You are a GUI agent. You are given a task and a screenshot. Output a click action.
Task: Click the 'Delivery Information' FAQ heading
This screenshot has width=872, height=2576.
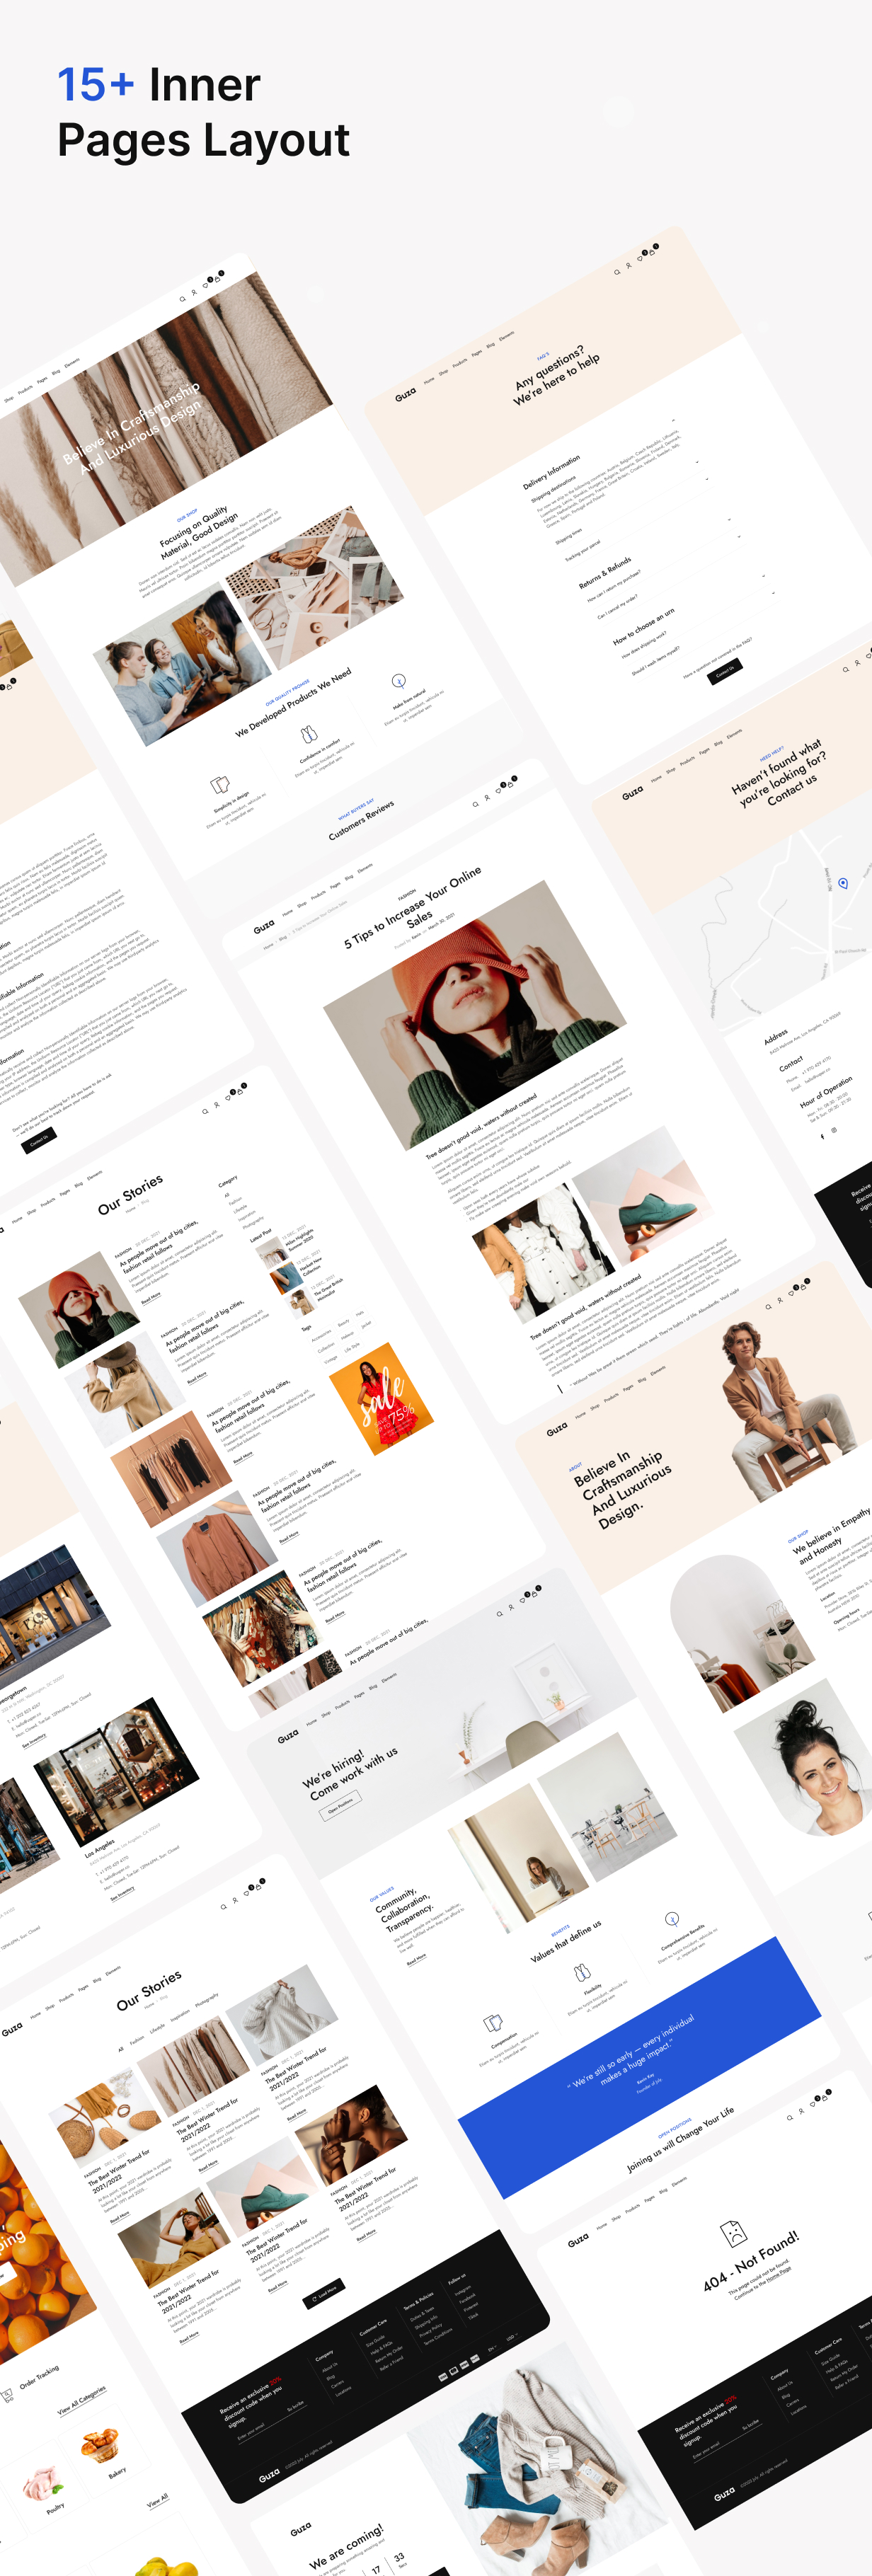click(x=551, y=473)
